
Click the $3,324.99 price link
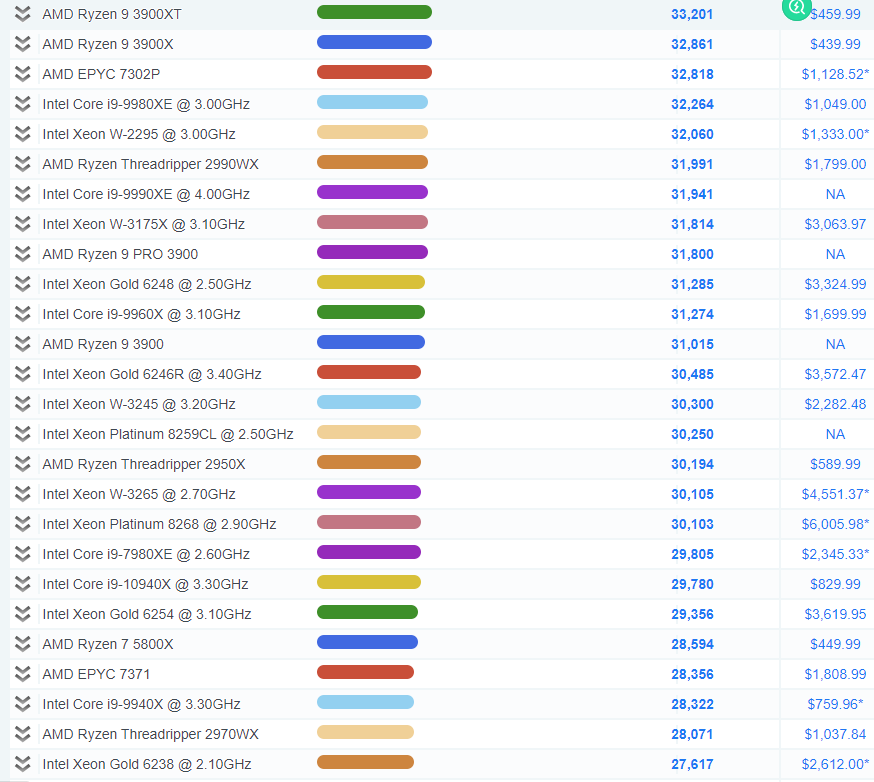tap(835, 284)
